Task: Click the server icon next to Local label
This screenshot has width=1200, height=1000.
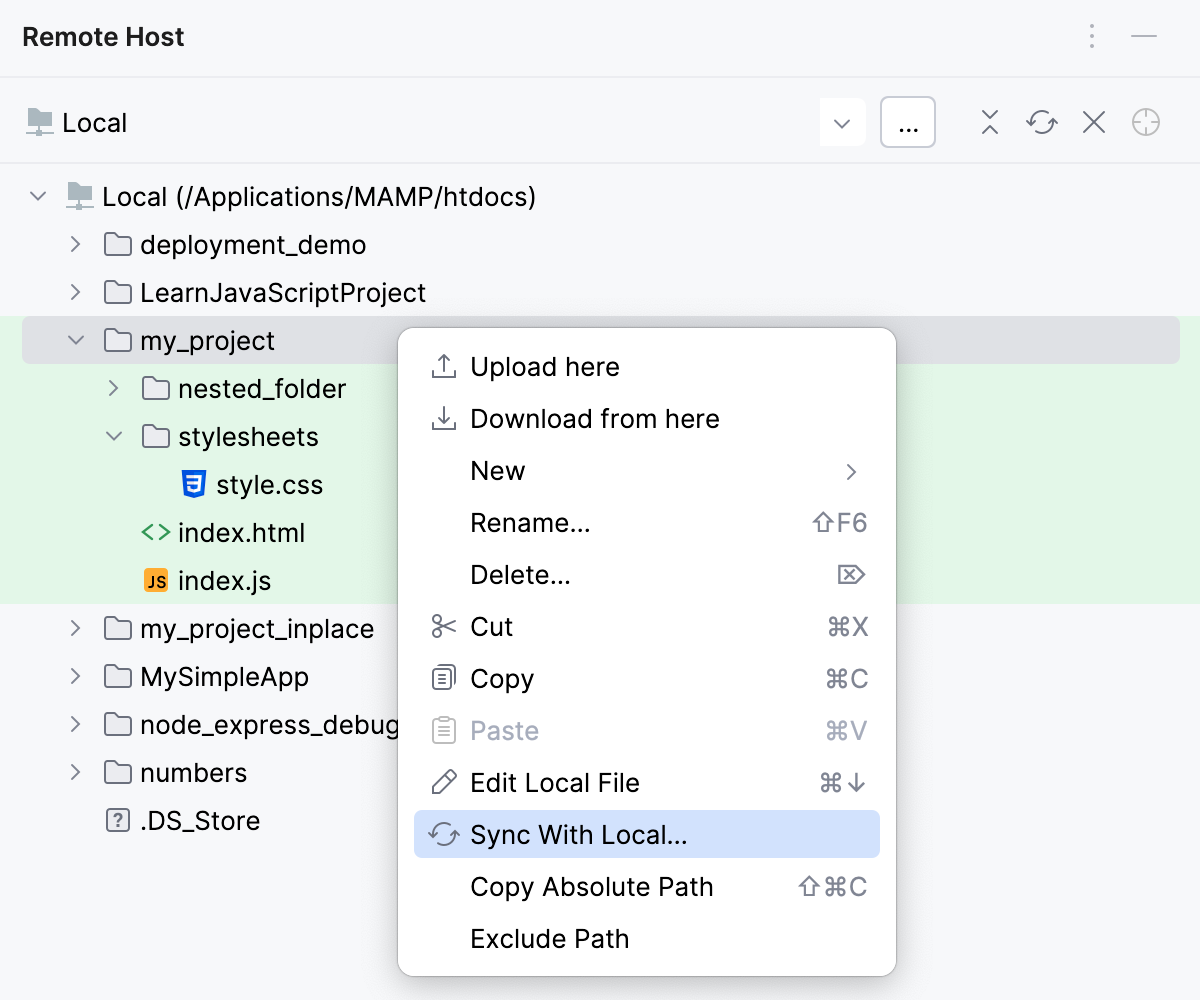Action: 39,122
